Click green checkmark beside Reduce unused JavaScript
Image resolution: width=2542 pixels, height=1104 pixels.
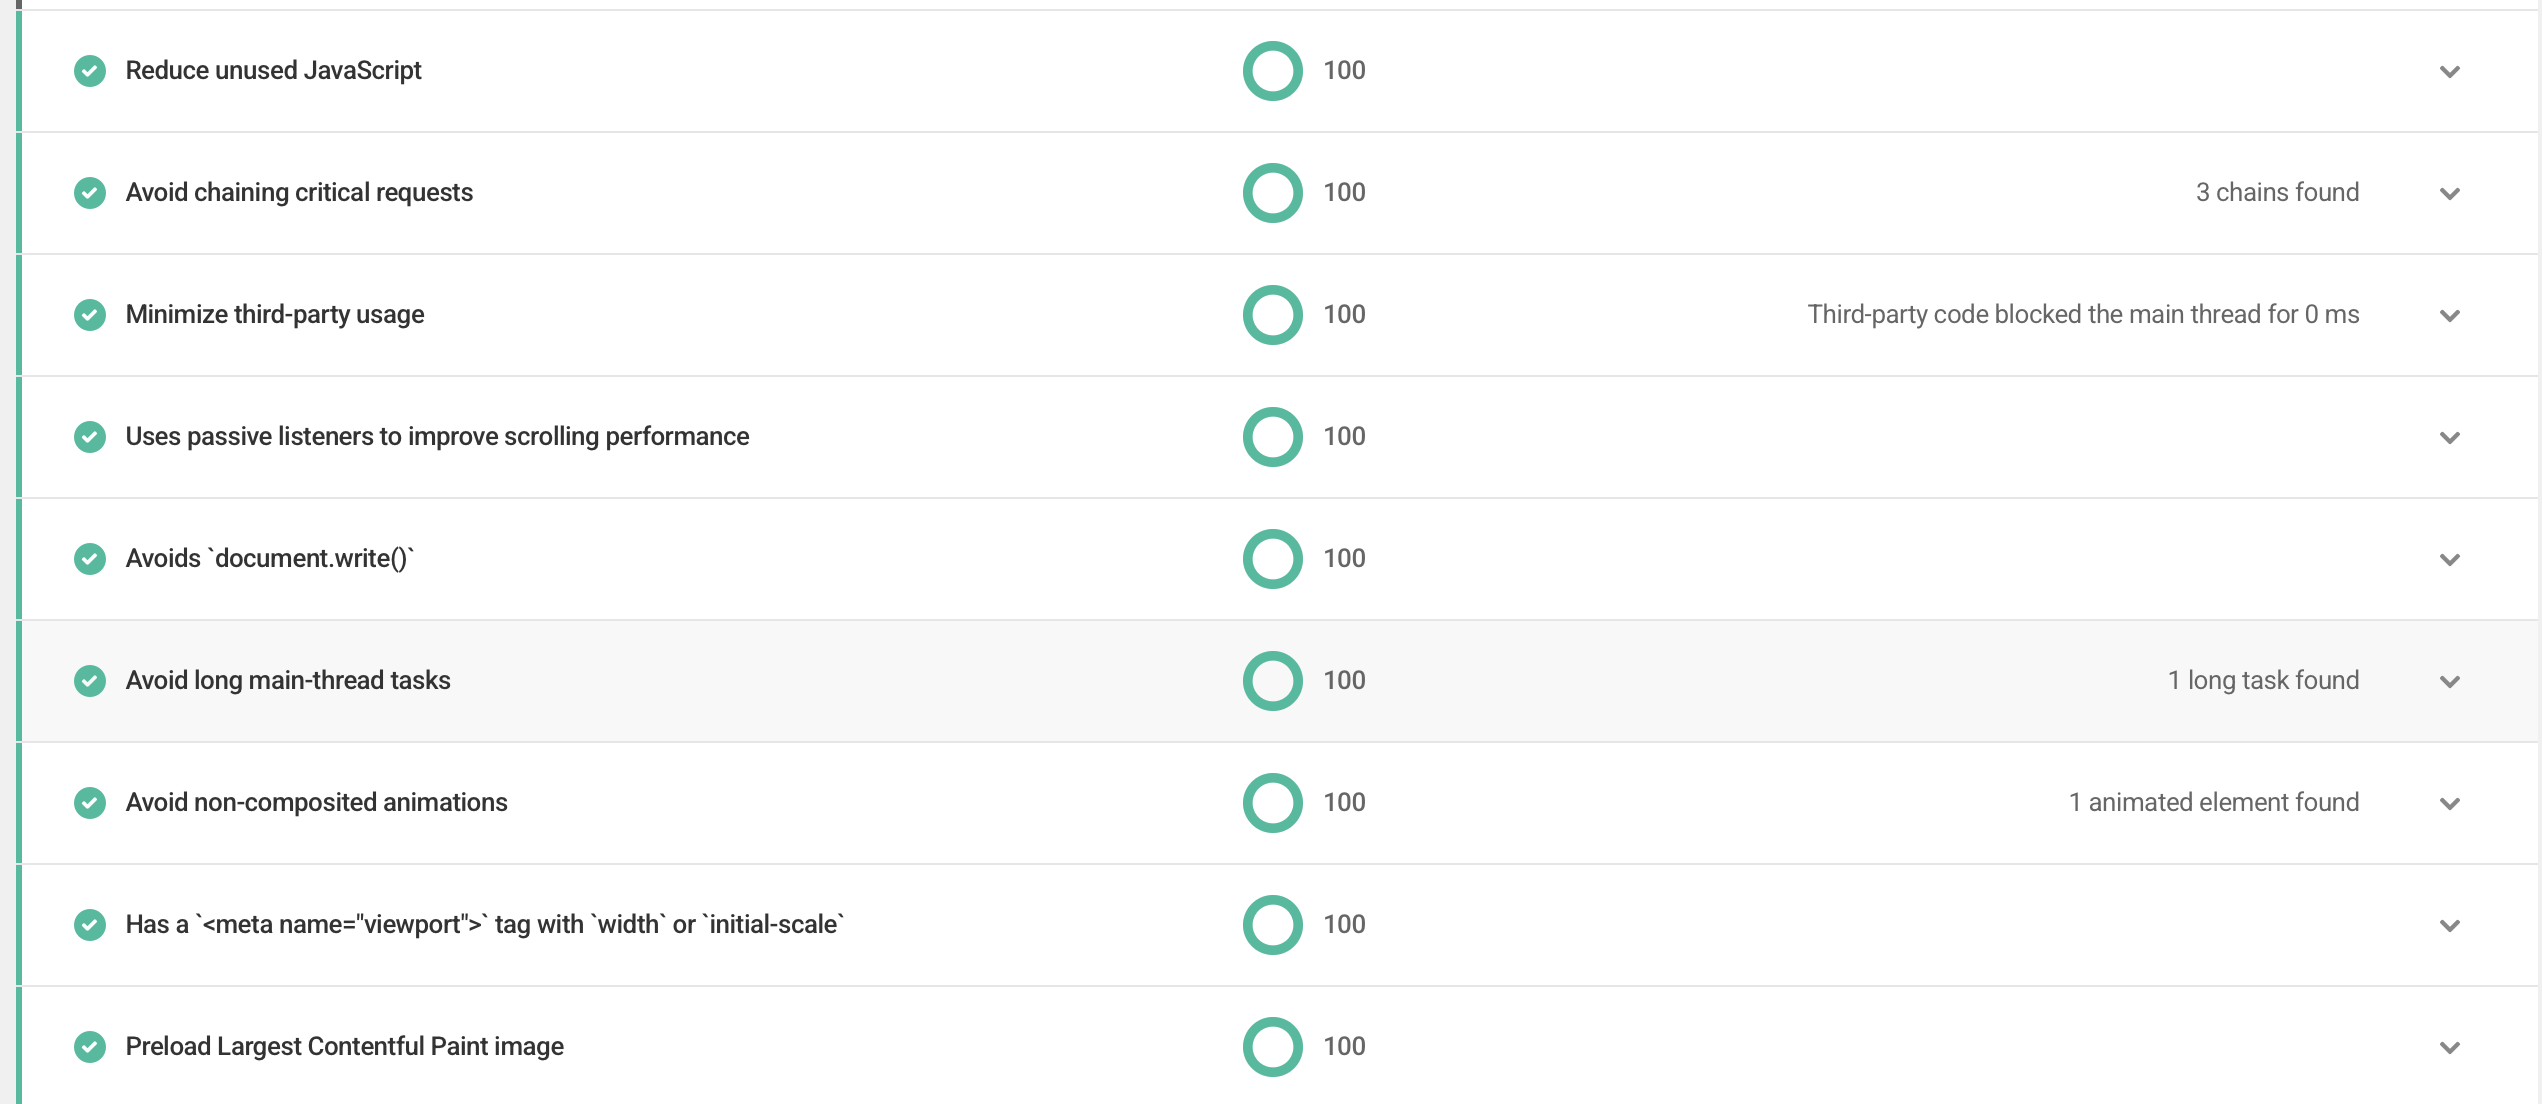click(x=90, y=71)
